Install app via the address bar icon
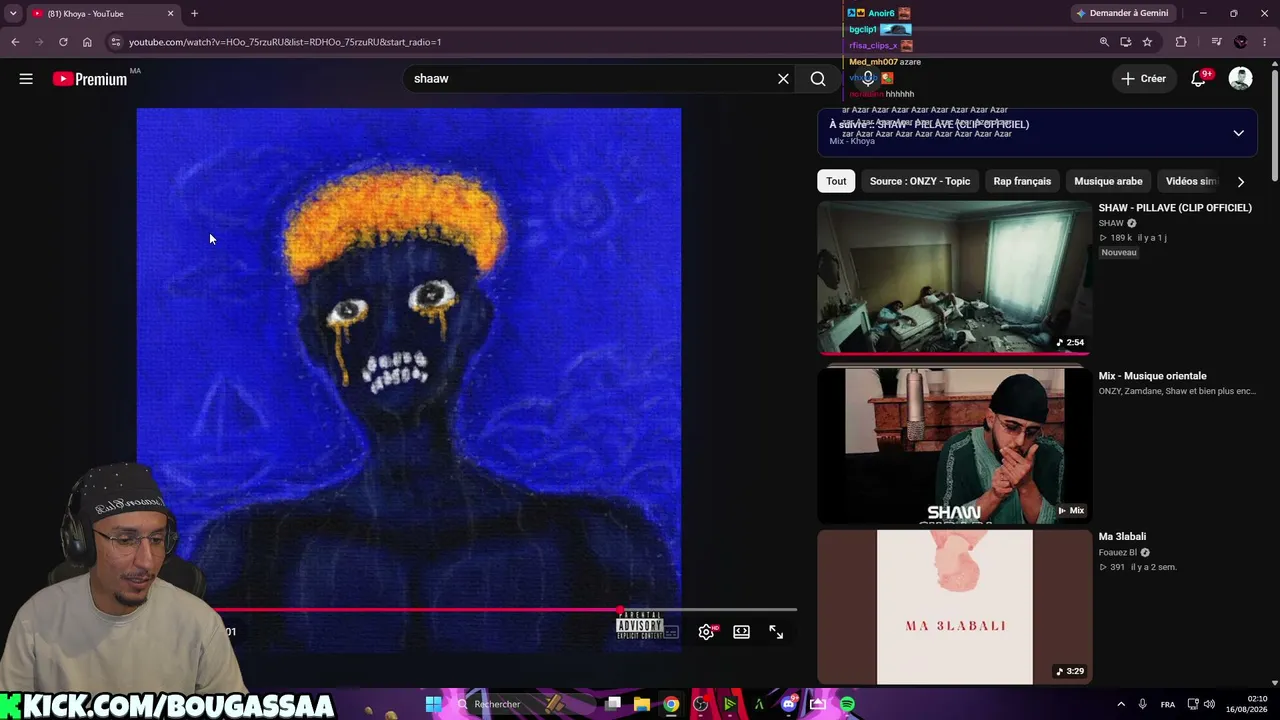This screenshot has height=720, width=1280. pos(1126,42)
